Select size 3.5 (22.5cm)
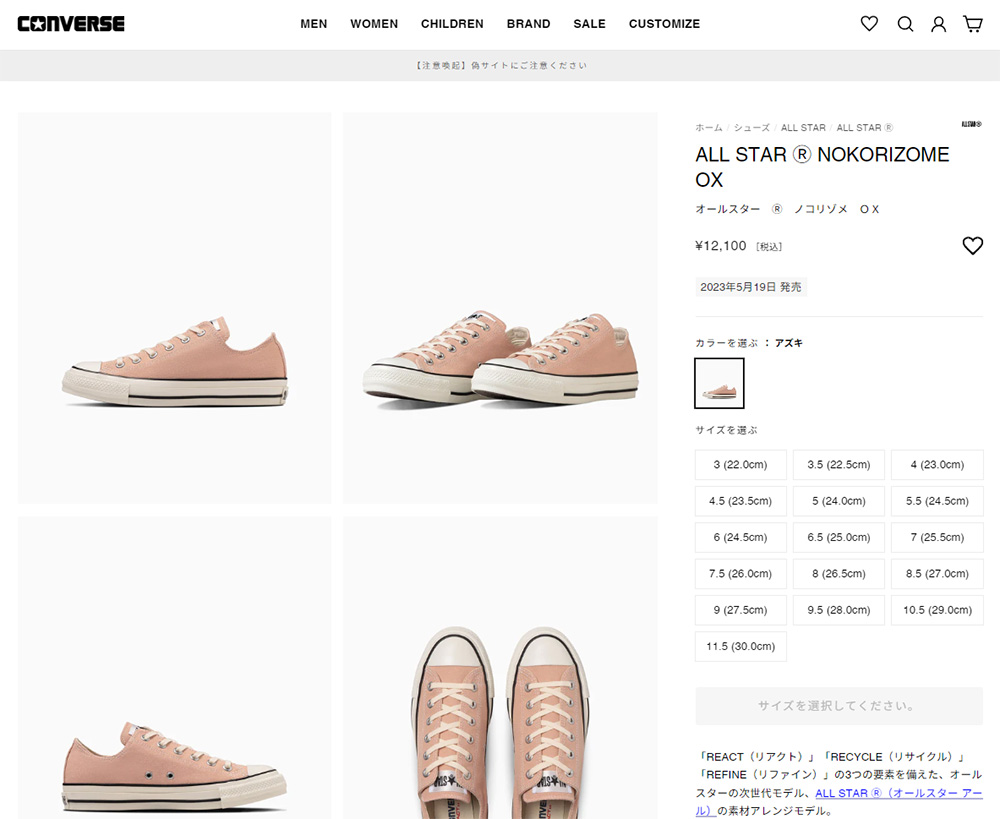This screenshot has width=1000, height=819. (839, 464)
